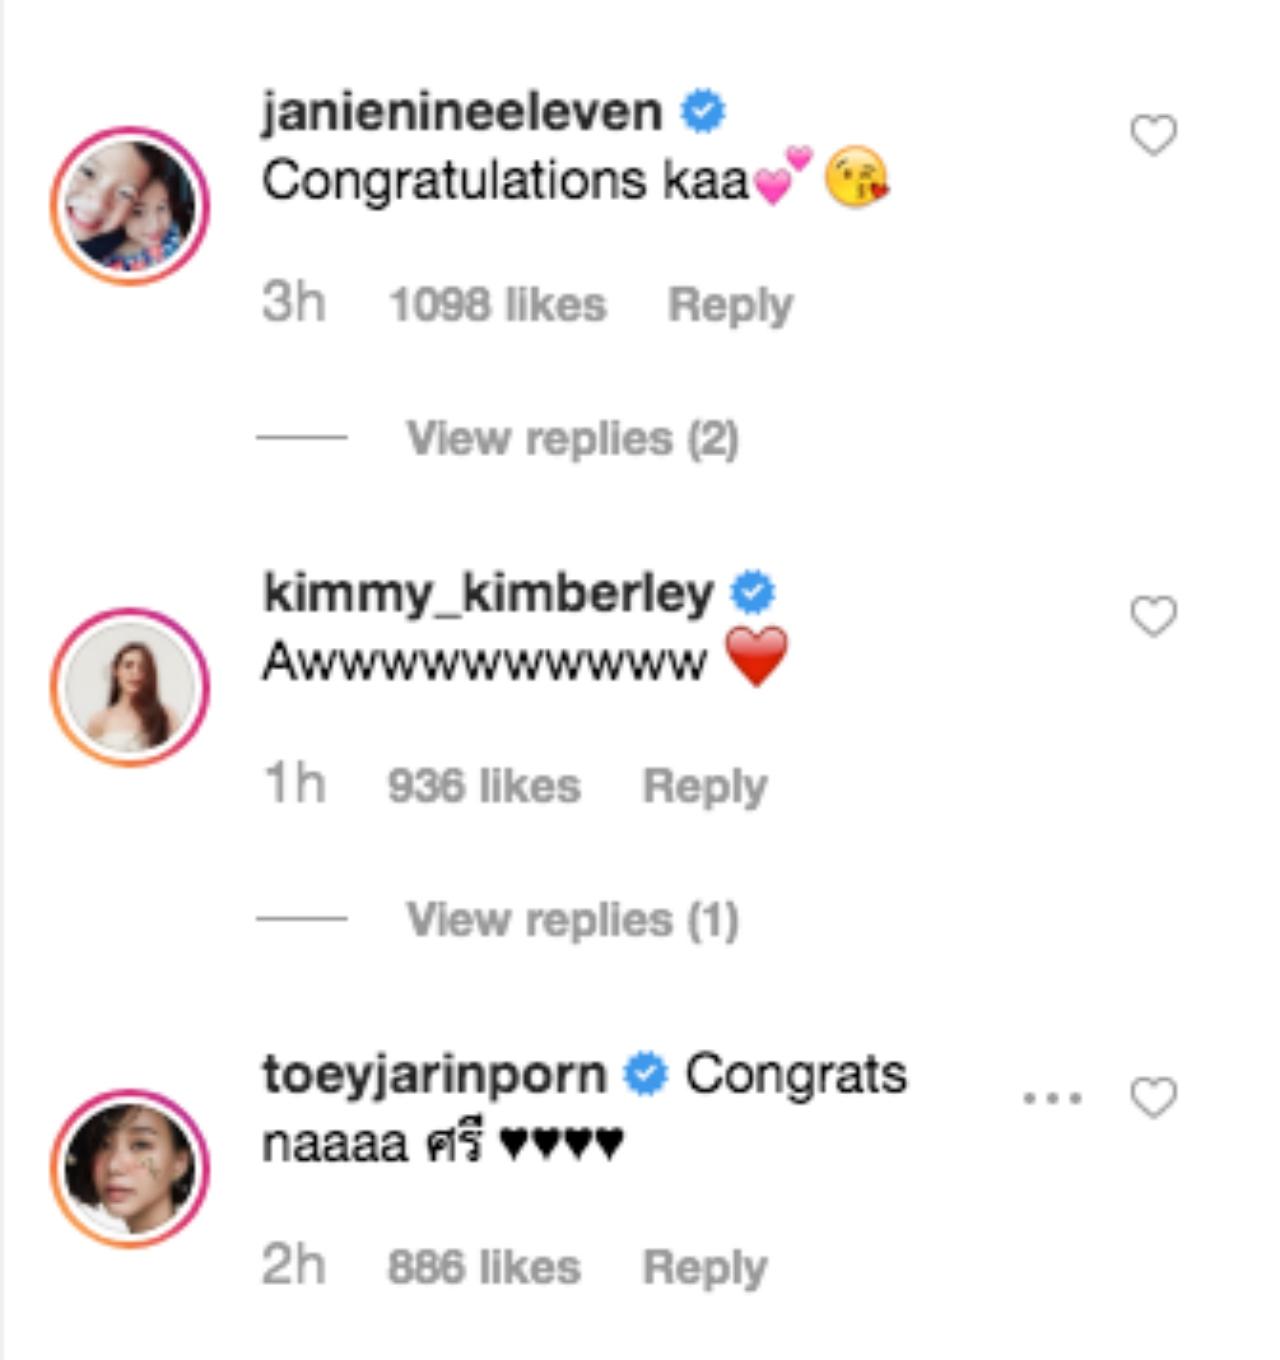Open the toeyjarinporn username link
The image size is (1280, 1360).
pos(434,1075)
